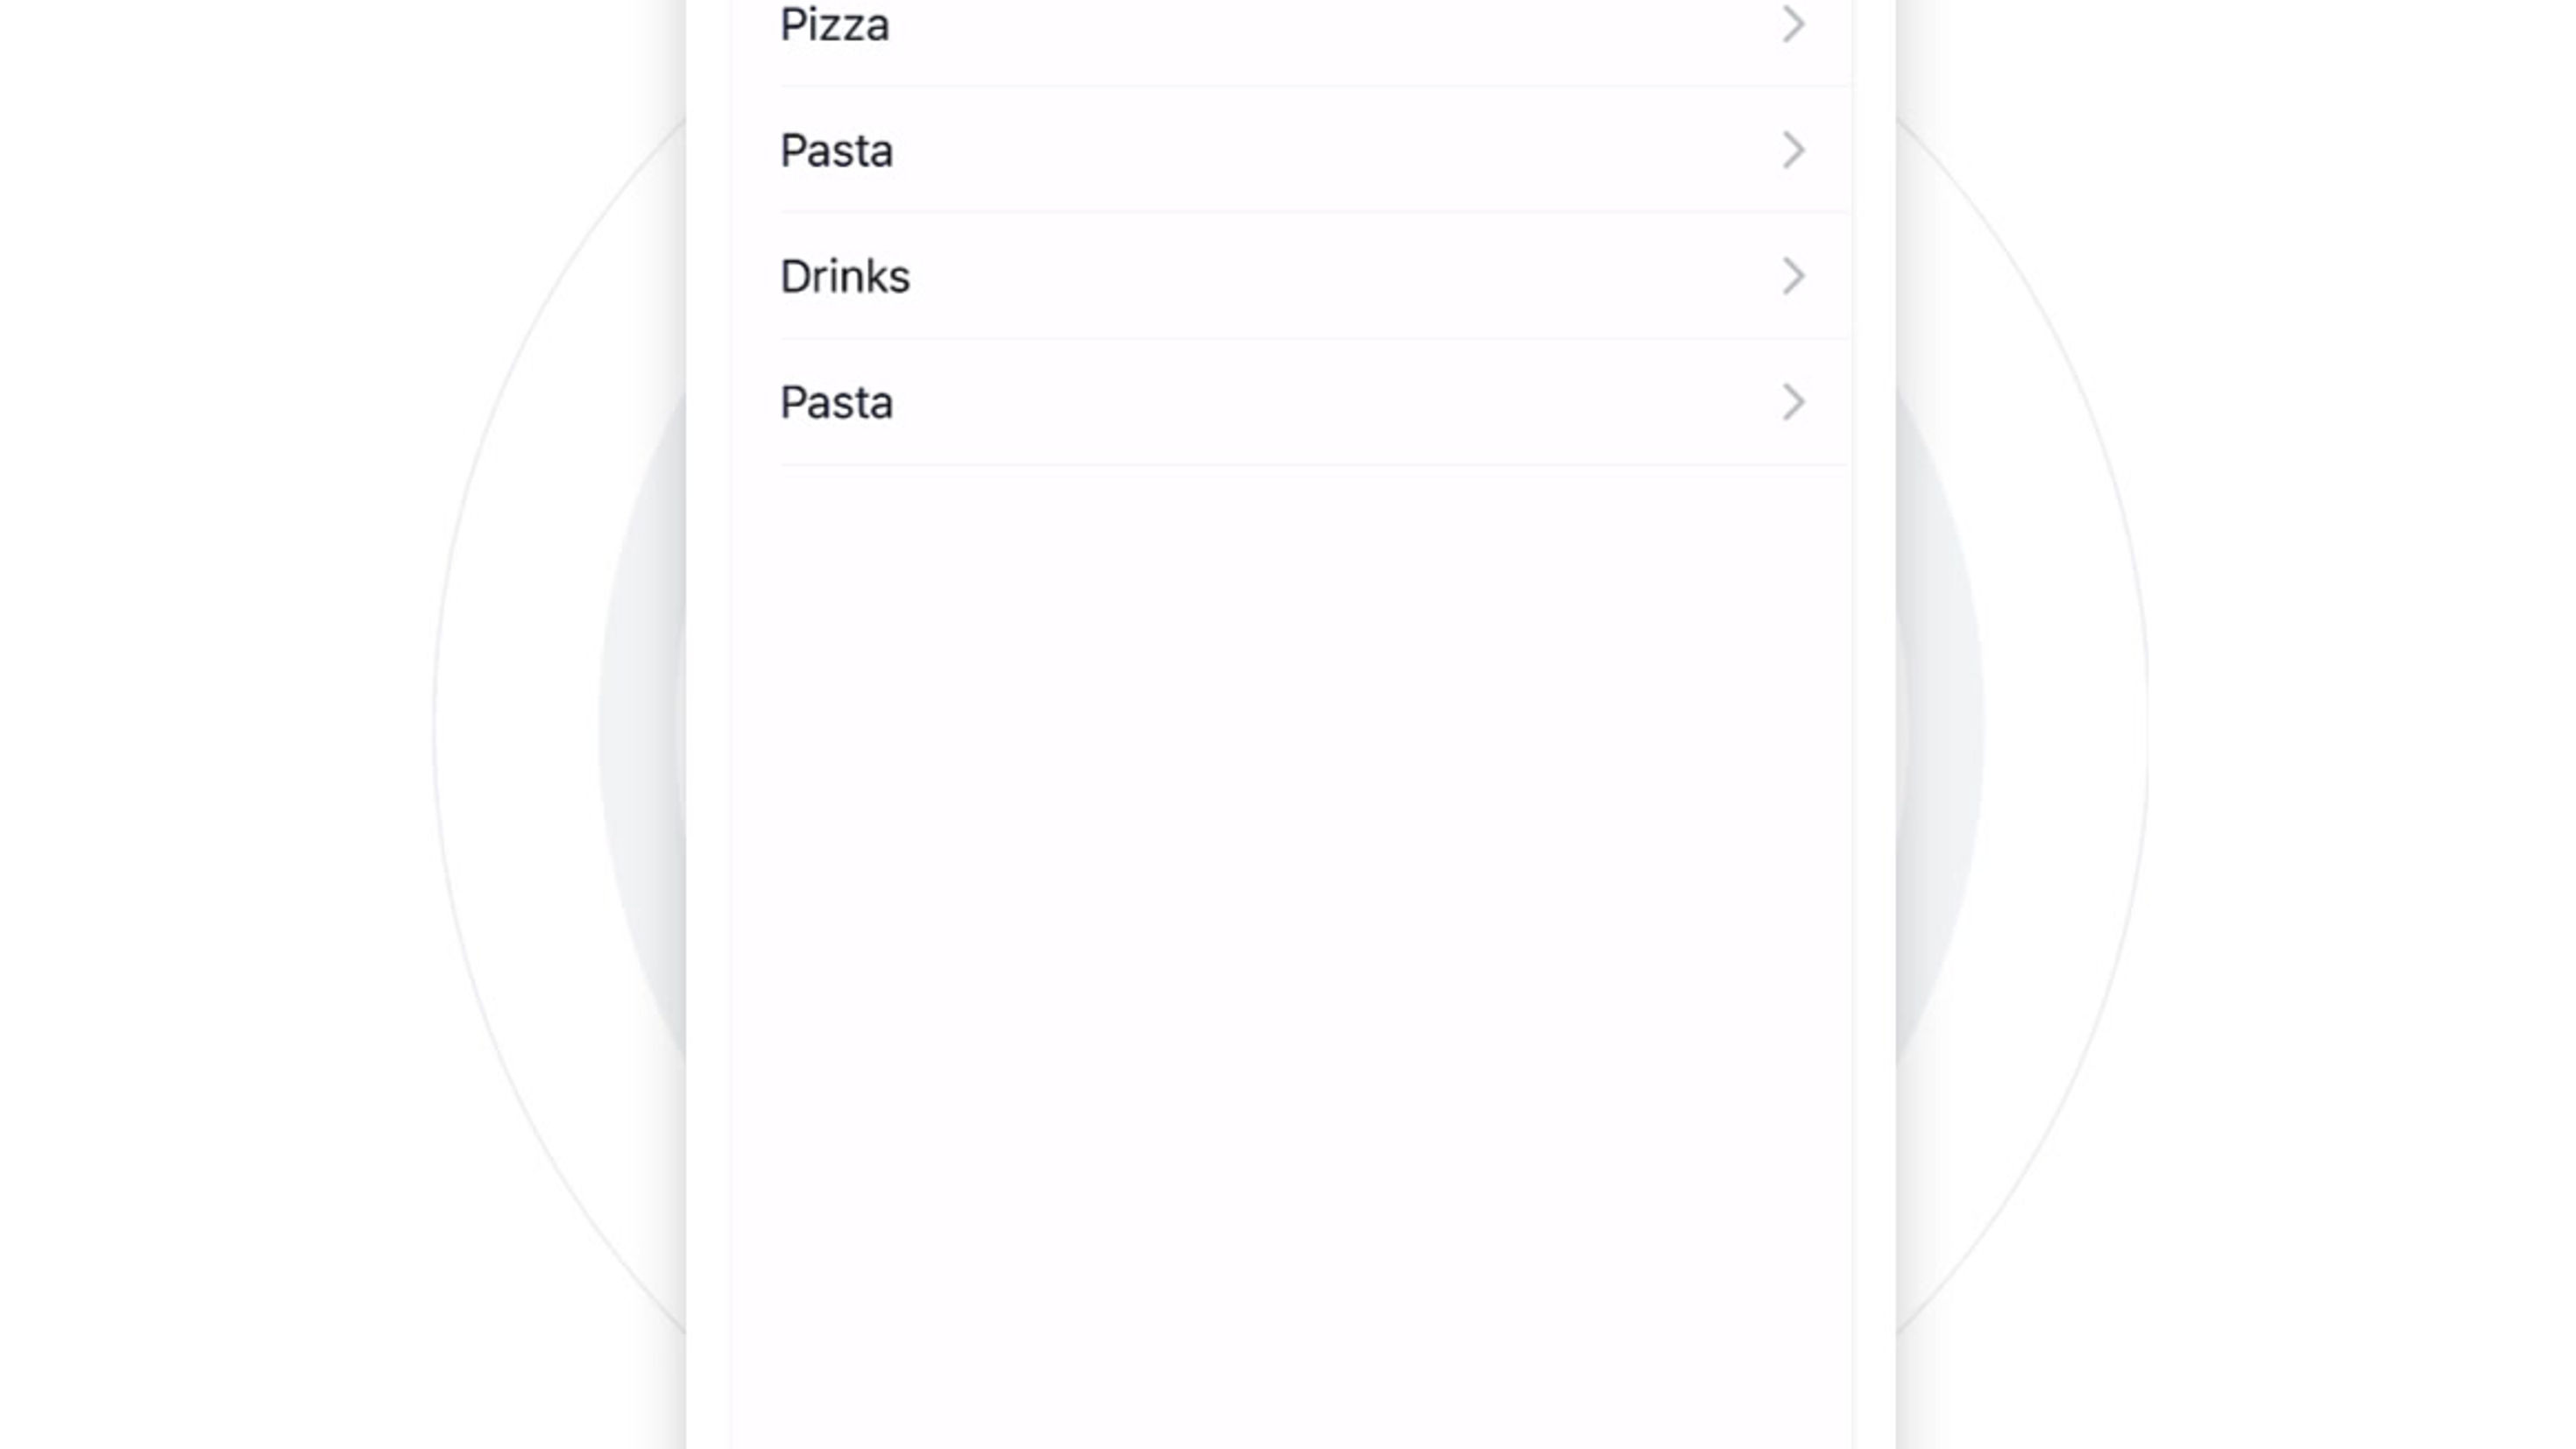Expand the last Pasta row in the list

tap(1290, 403)
